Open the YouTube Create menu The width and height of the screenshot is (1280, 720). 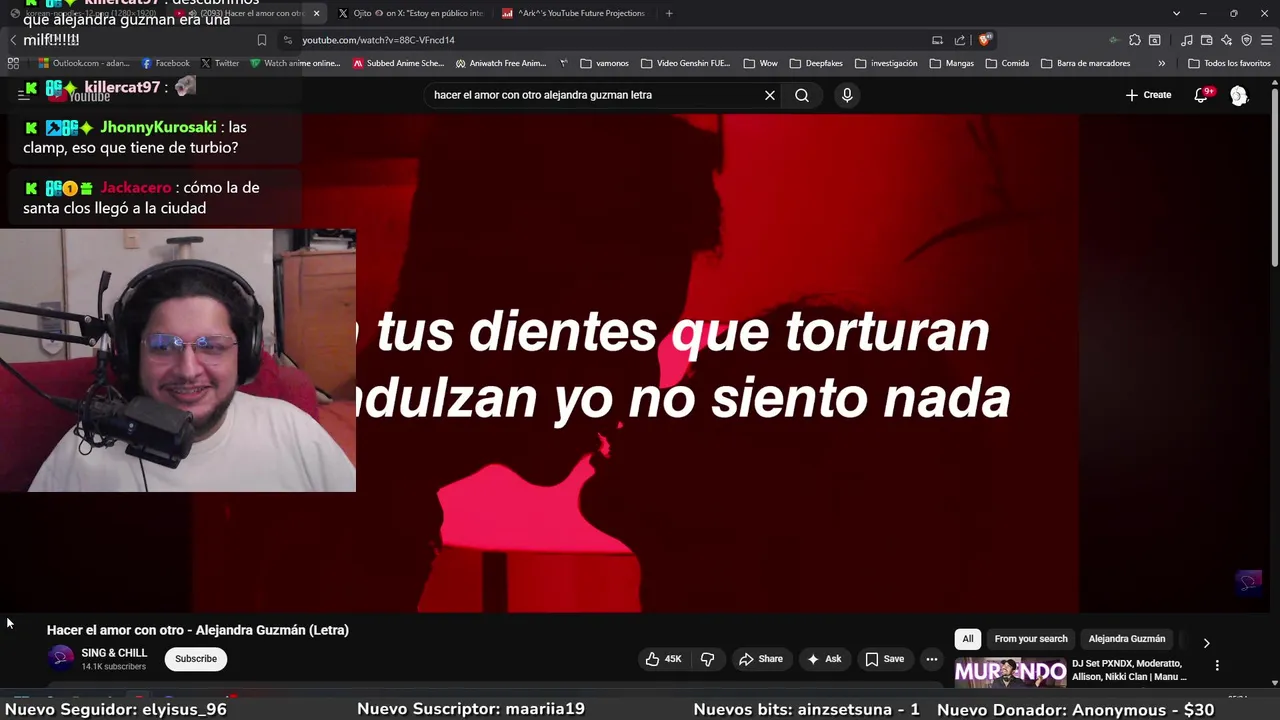pyautogui.click(x=1148, y=95)
